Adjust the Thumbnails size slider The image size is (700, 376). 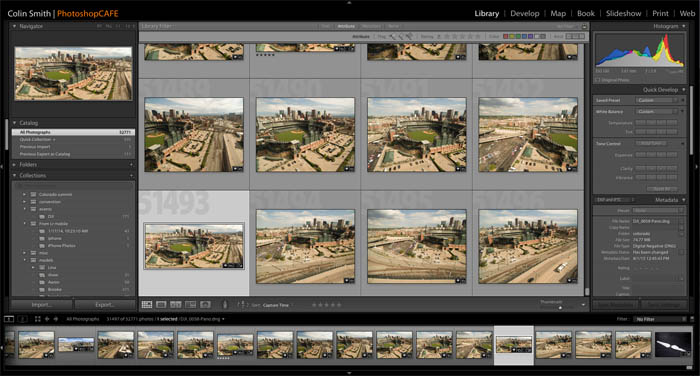point(560,307)
